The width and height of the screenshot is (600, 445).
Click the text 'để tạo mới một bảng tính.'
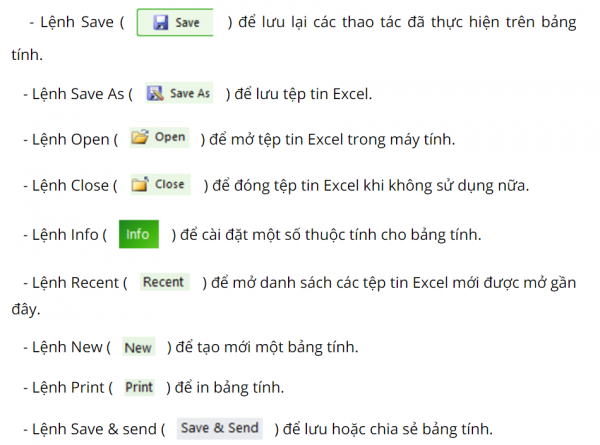(x=267, y=347)
